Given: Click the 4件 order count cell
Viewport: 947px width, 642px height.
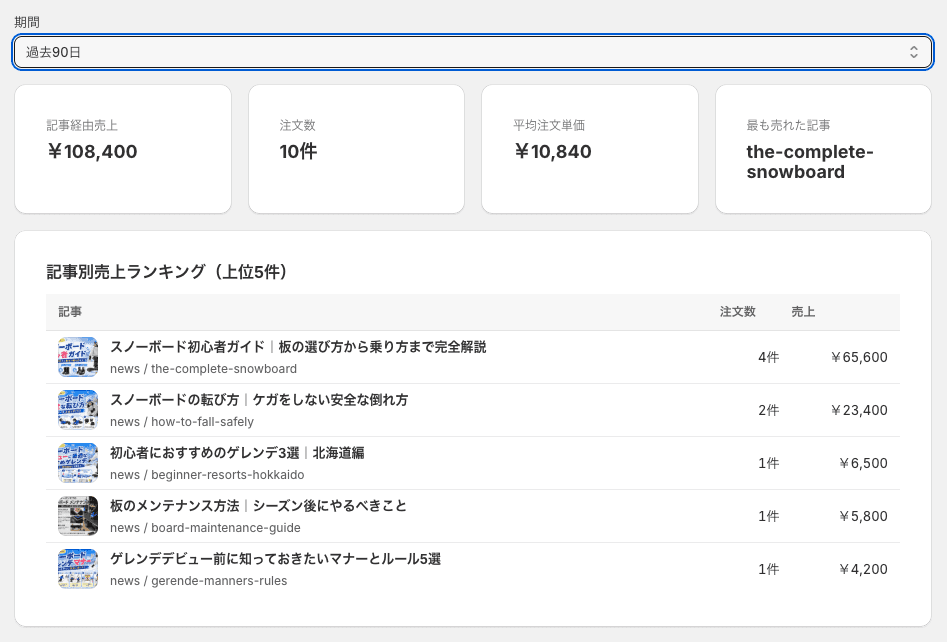Looking at the screenshot, I should click(768, 358).
